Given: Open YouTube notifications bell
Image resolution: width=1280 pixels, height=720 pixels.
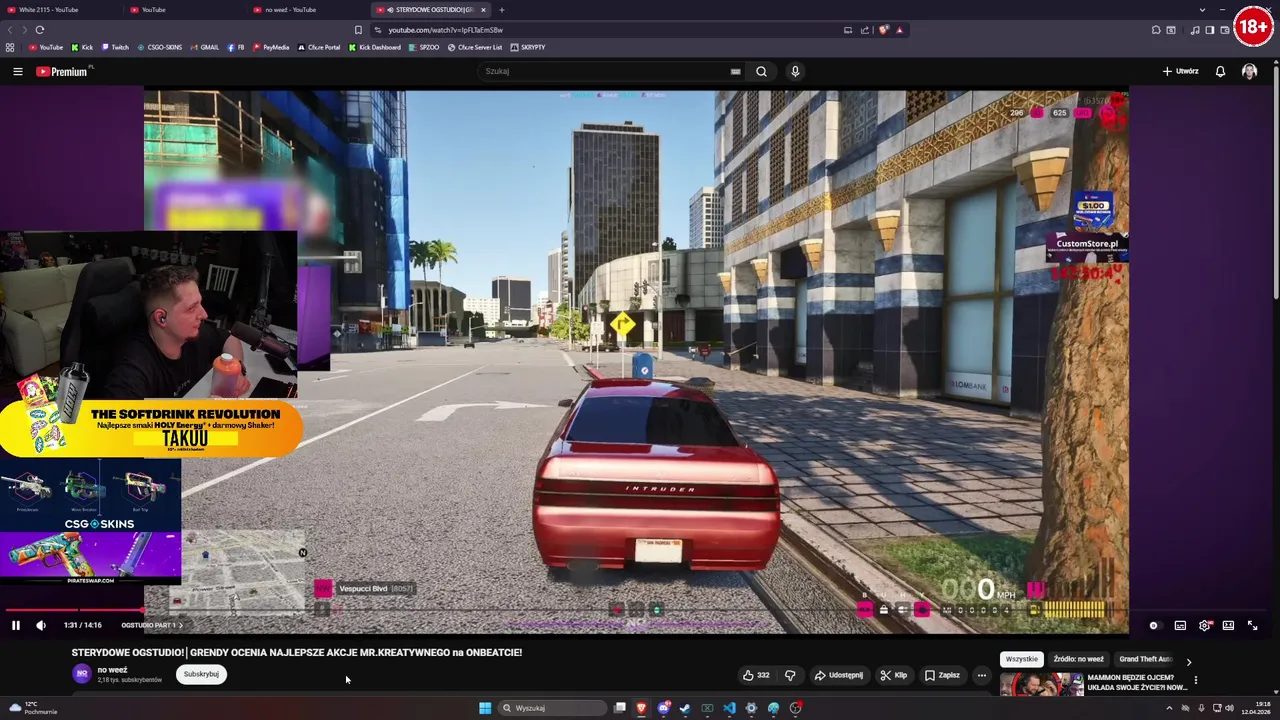Looking at the screenshot, I should pyautogui.click(x=1220, y=71).
